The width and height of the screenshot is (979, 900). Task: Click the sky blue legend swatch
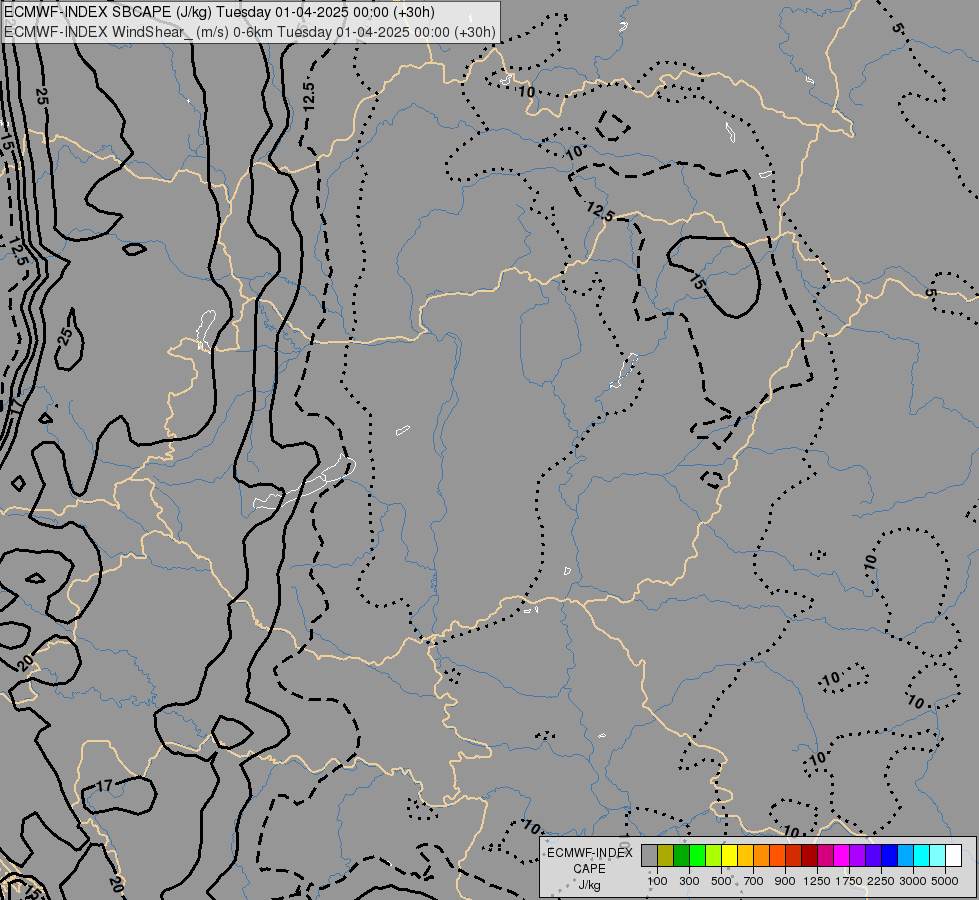pyautogui.click(x=905, y=855)
